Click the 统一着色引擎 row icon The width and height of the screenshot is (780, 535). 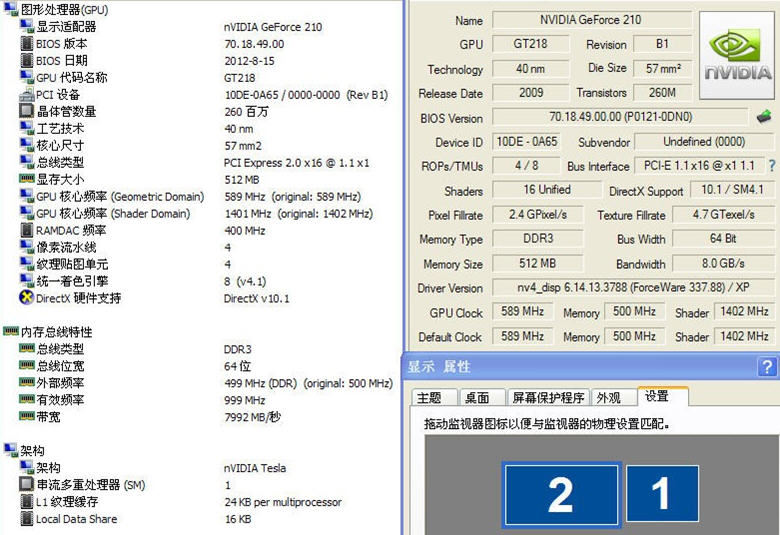[x=26, y=280]
